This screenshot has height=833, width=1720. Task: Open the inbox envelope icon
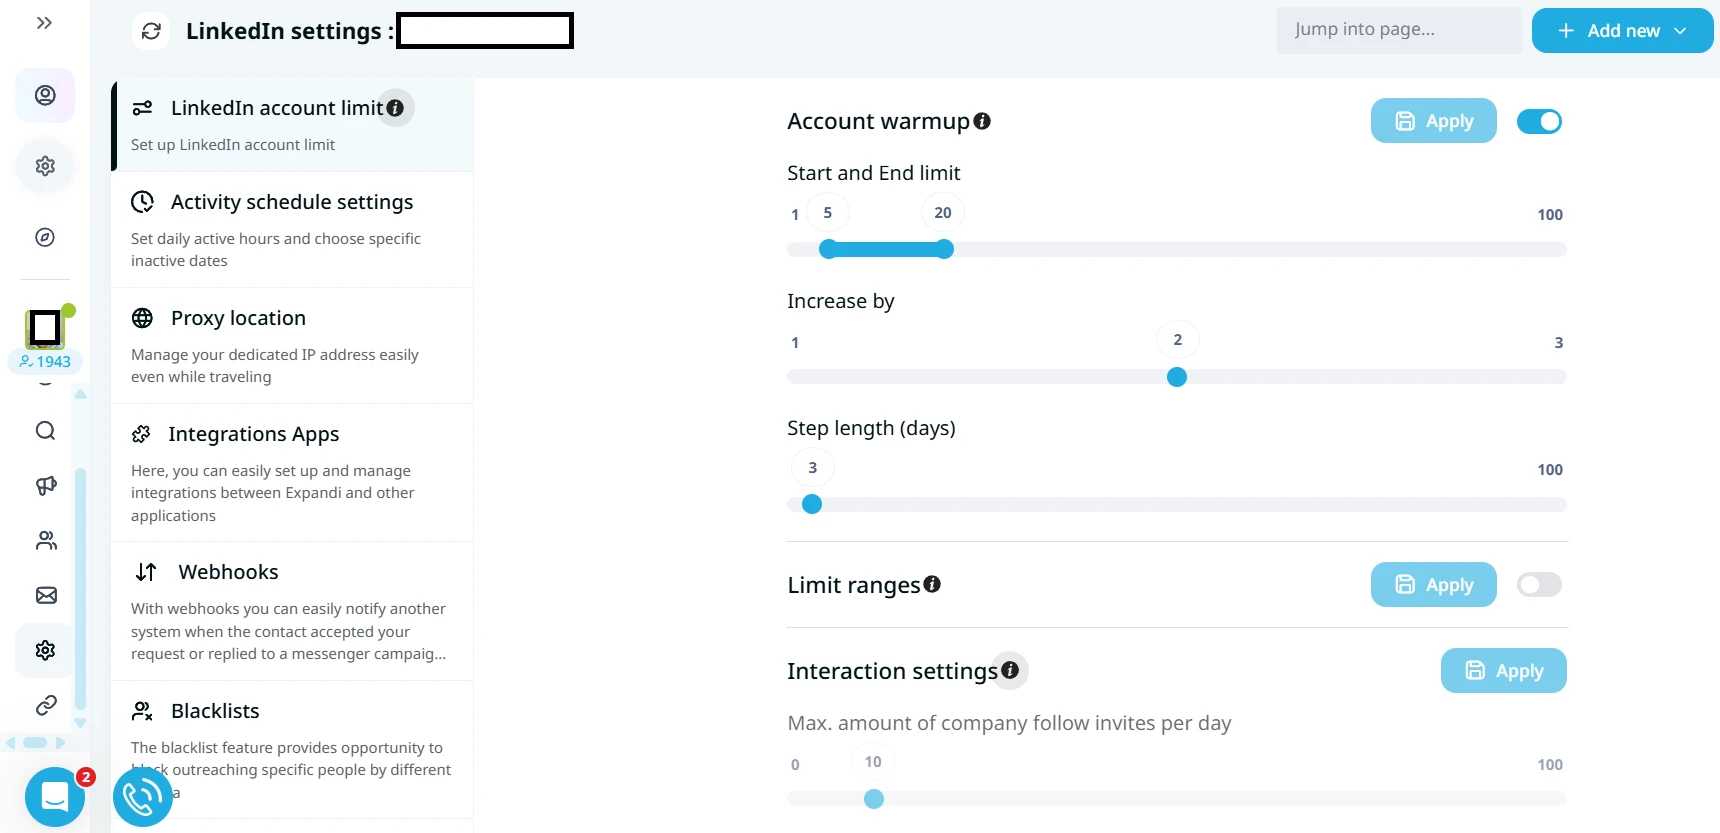pos(46,596)
